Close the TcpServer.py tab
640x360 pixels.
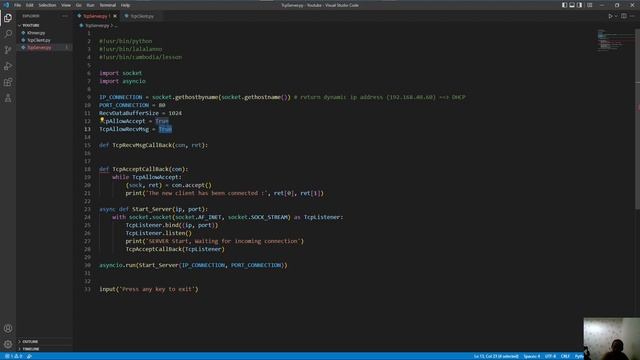click(115, 16)
